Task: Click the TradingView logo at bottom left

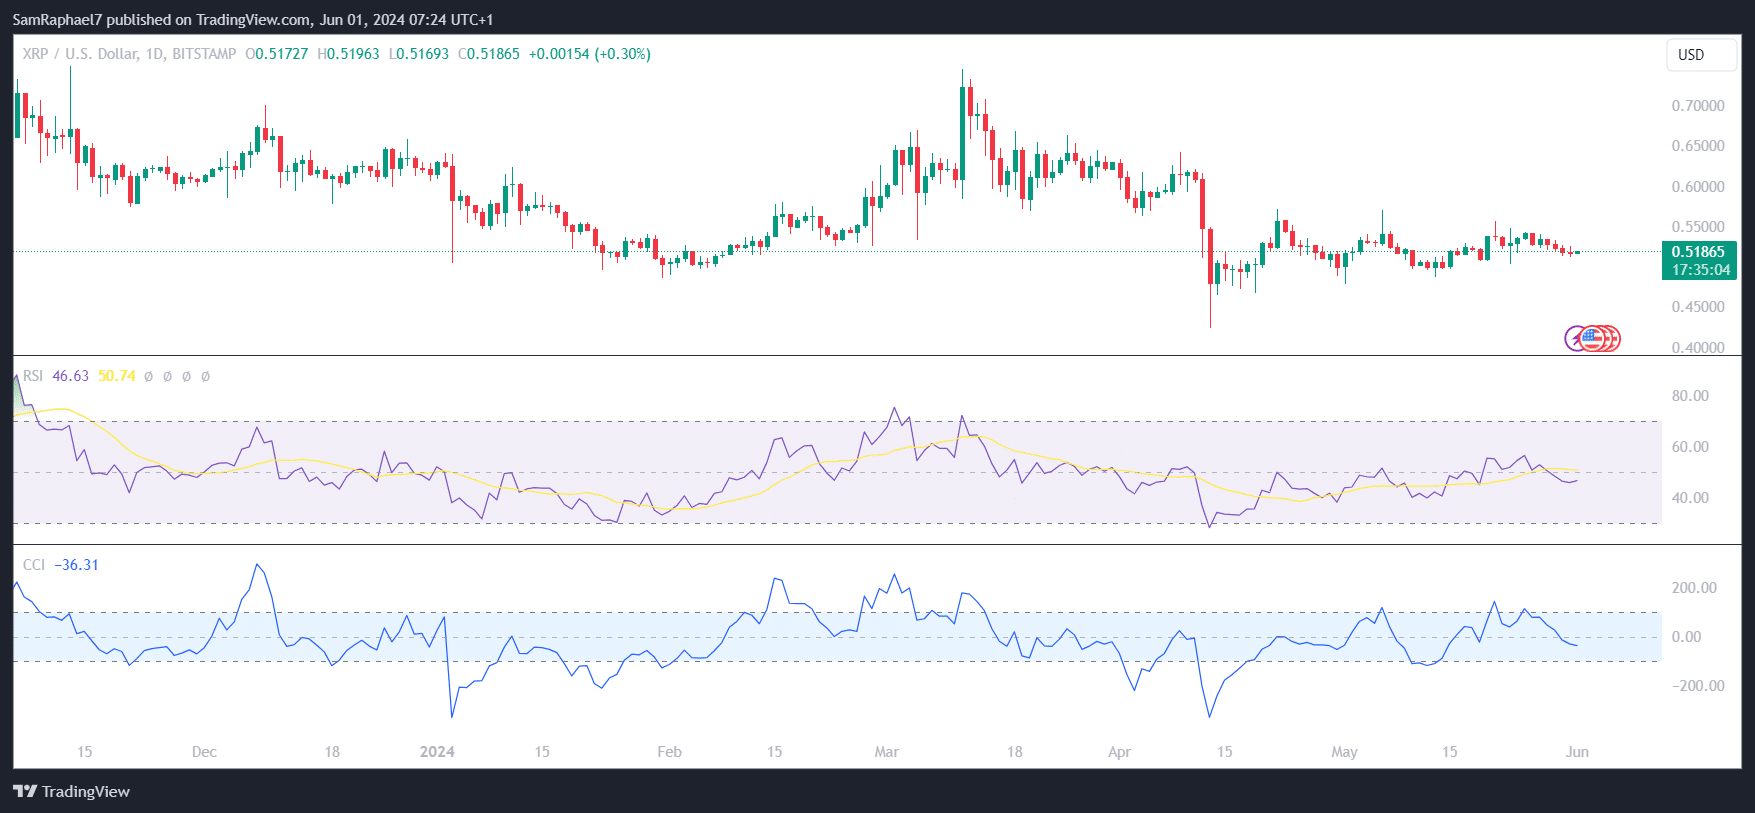Action: click(72, 791)
